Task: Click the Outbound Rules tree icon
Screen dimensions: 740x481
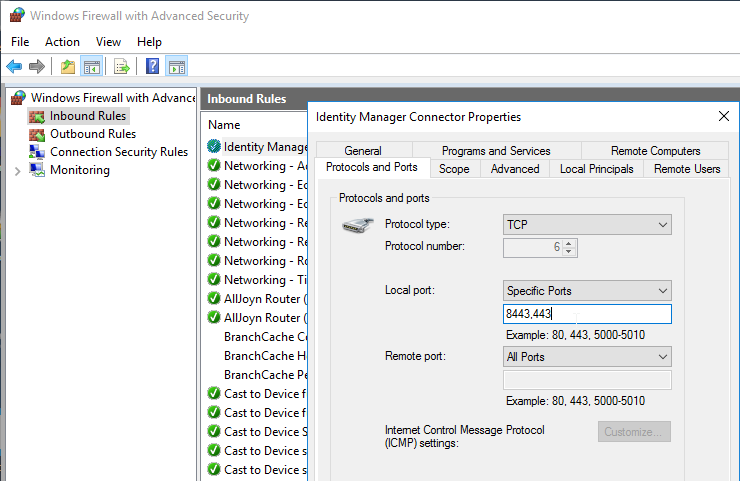Action: 37,135
